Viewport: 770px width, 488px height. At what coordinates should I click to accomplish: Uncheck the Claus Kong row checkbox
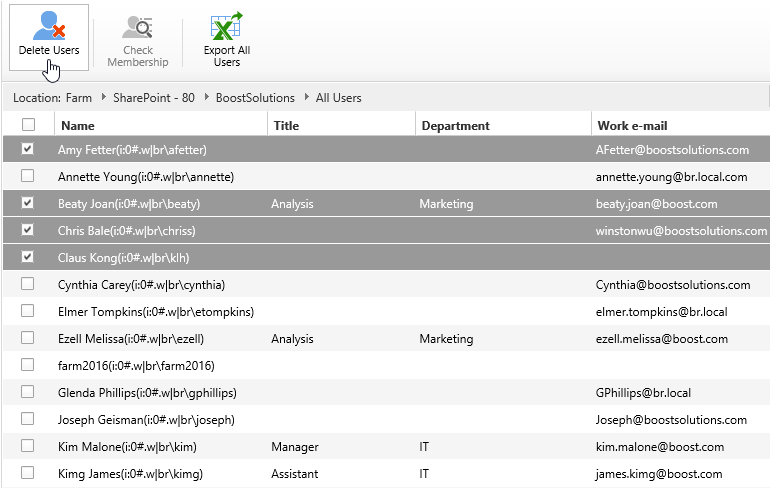(28, 257)
